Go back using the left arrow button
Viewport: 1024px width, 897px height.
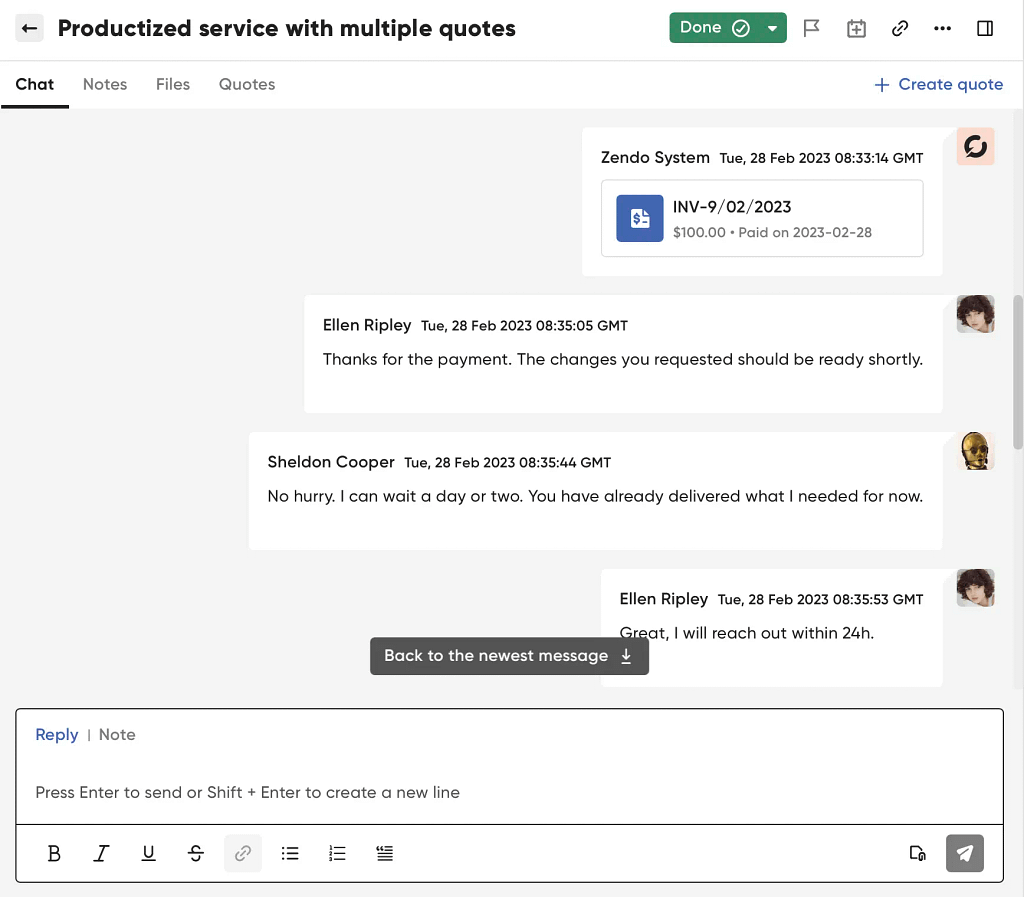pos(29,28)
